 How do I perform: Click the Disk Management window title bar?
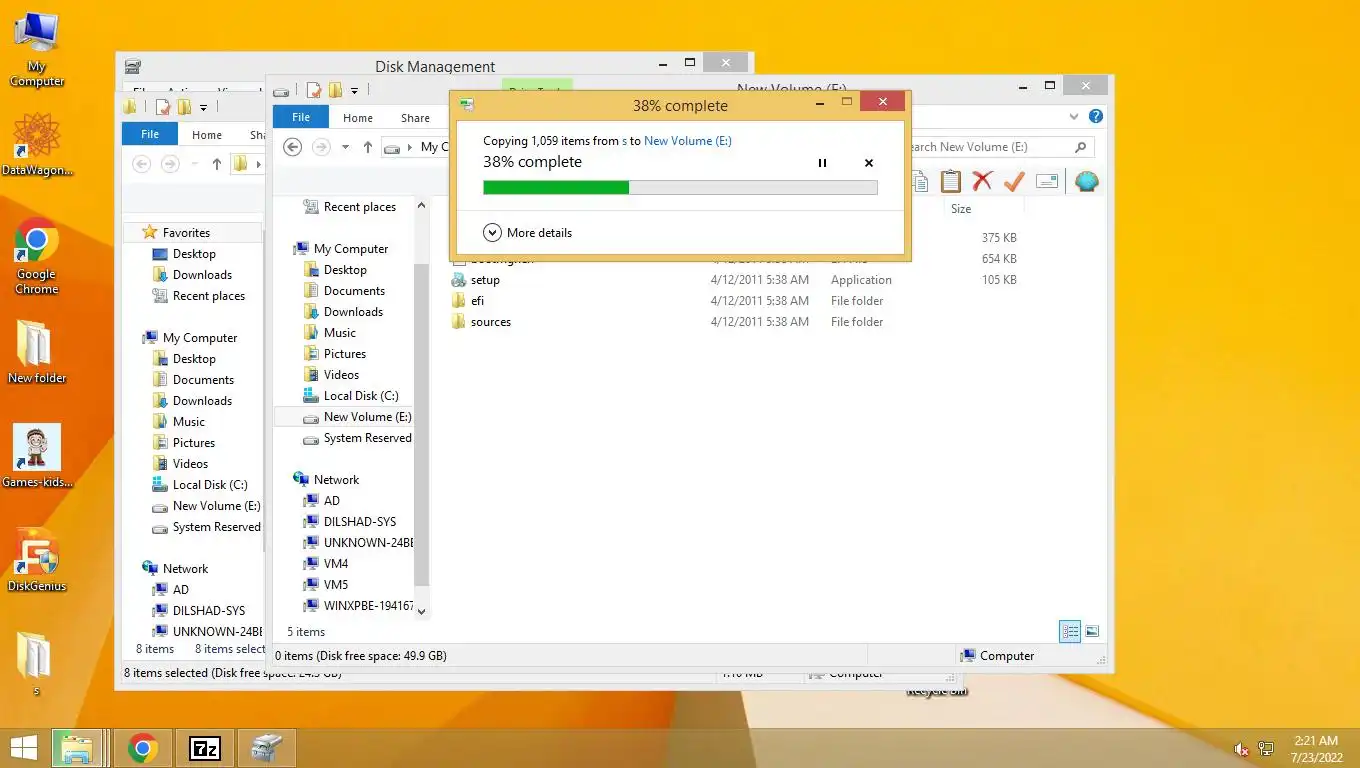click(435, 67)
